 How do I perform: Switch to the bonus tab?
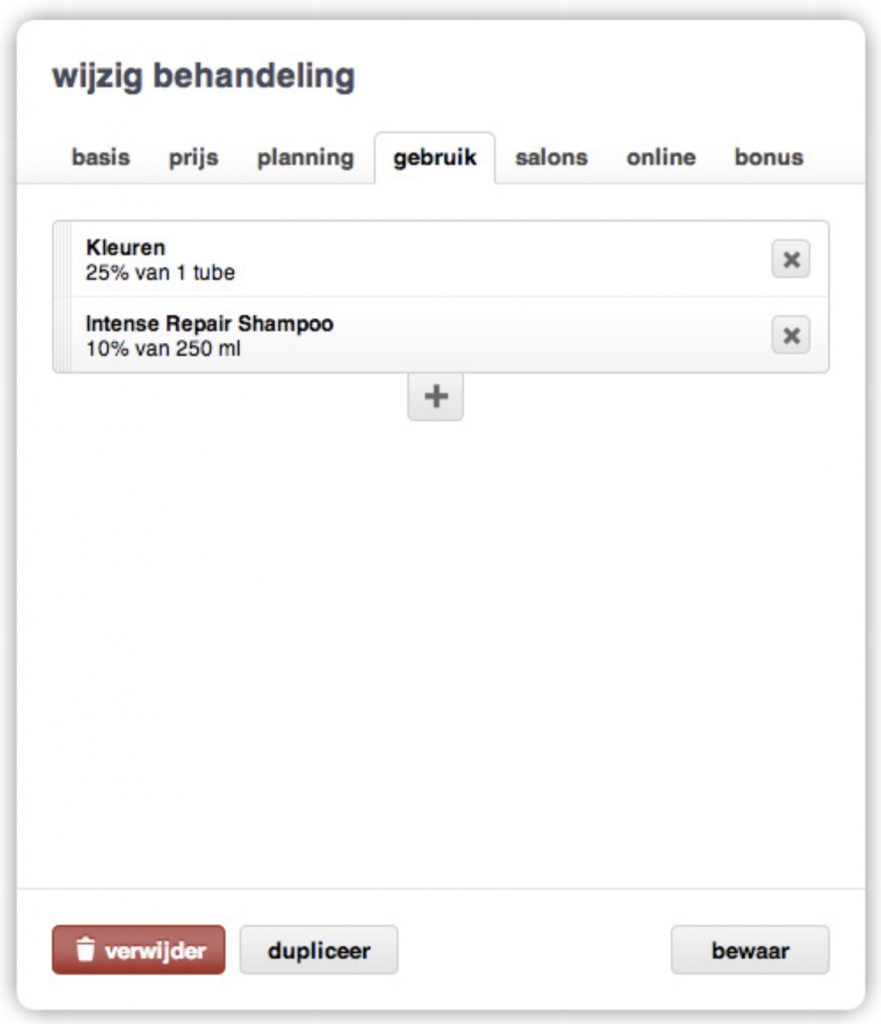tap(768, 157)
